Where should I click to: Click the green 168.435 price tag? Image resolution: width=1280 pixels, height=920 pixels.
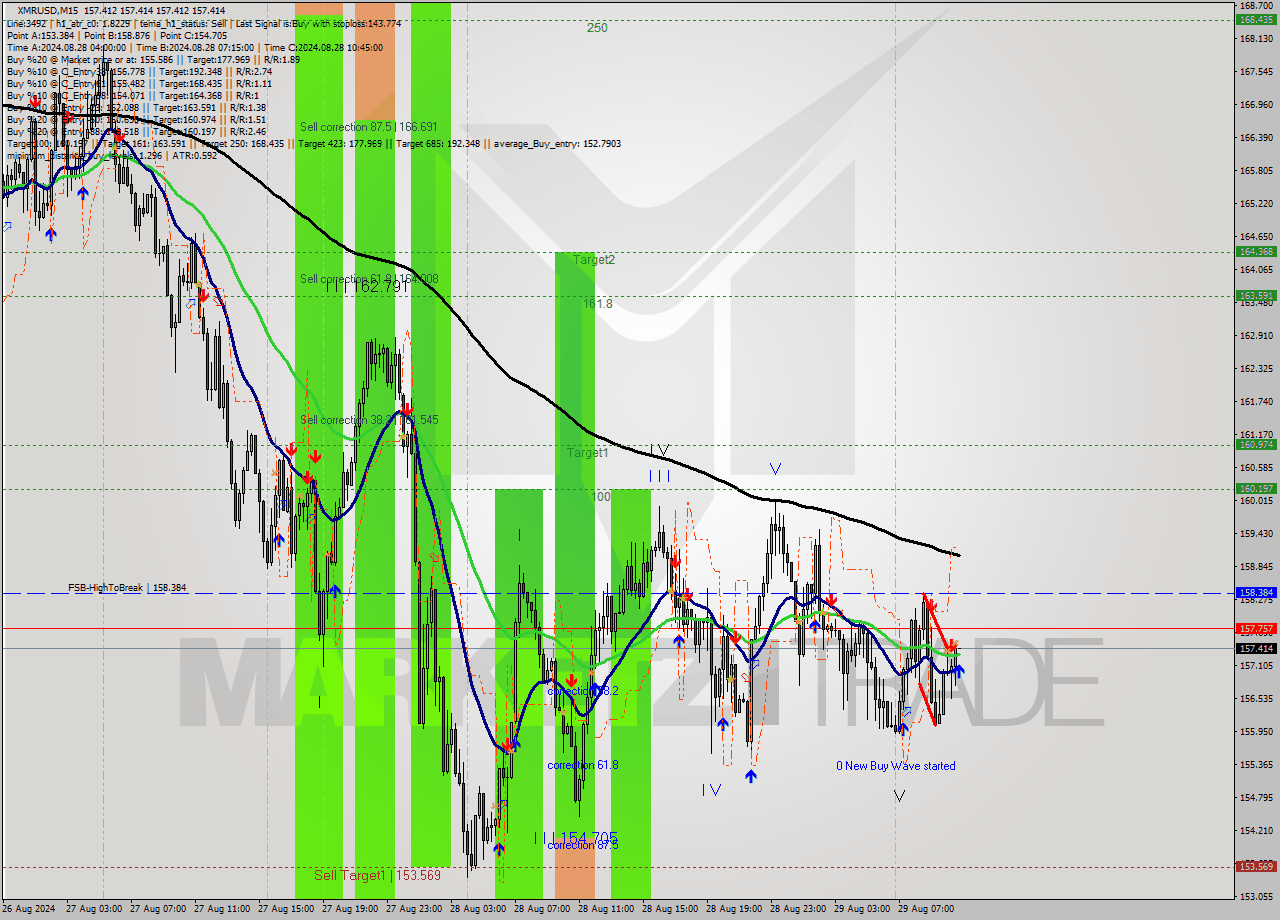[1256, 19]
